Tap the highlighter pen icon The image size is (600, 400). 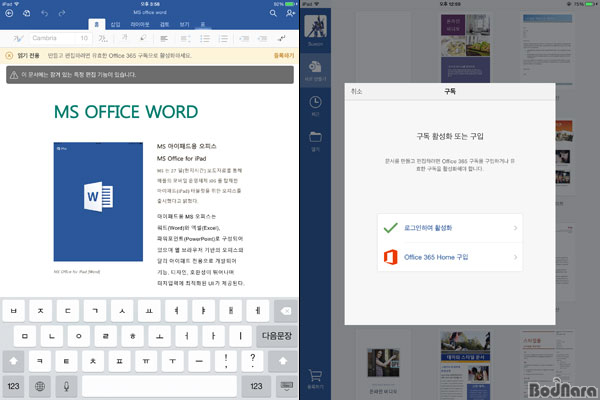coord(143,38)
